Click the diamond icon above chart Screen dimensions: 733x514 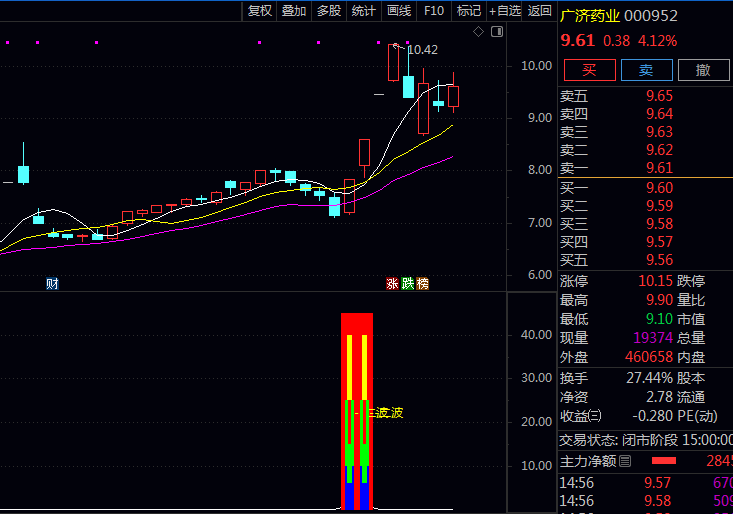click(x=478, y=32)
